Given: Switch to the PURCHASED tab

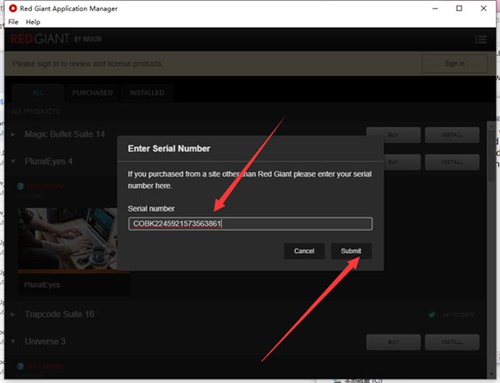Looking at the screenshot, I should point(92,93).
